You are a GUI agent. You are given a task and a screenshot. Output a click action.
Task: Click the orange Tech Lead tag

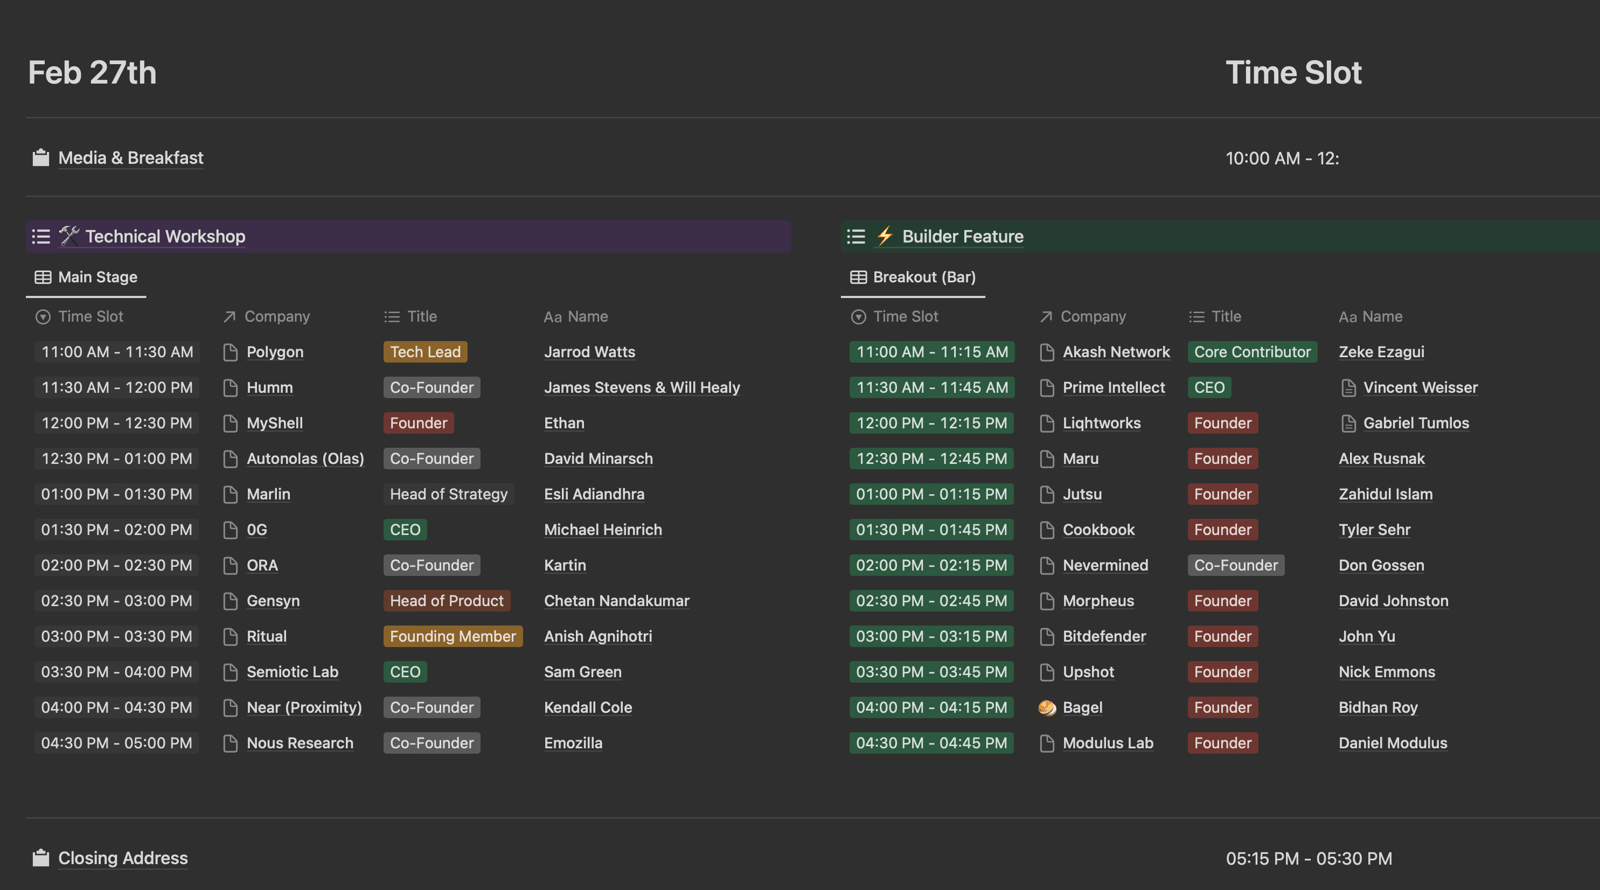click(x=425, y=352)
